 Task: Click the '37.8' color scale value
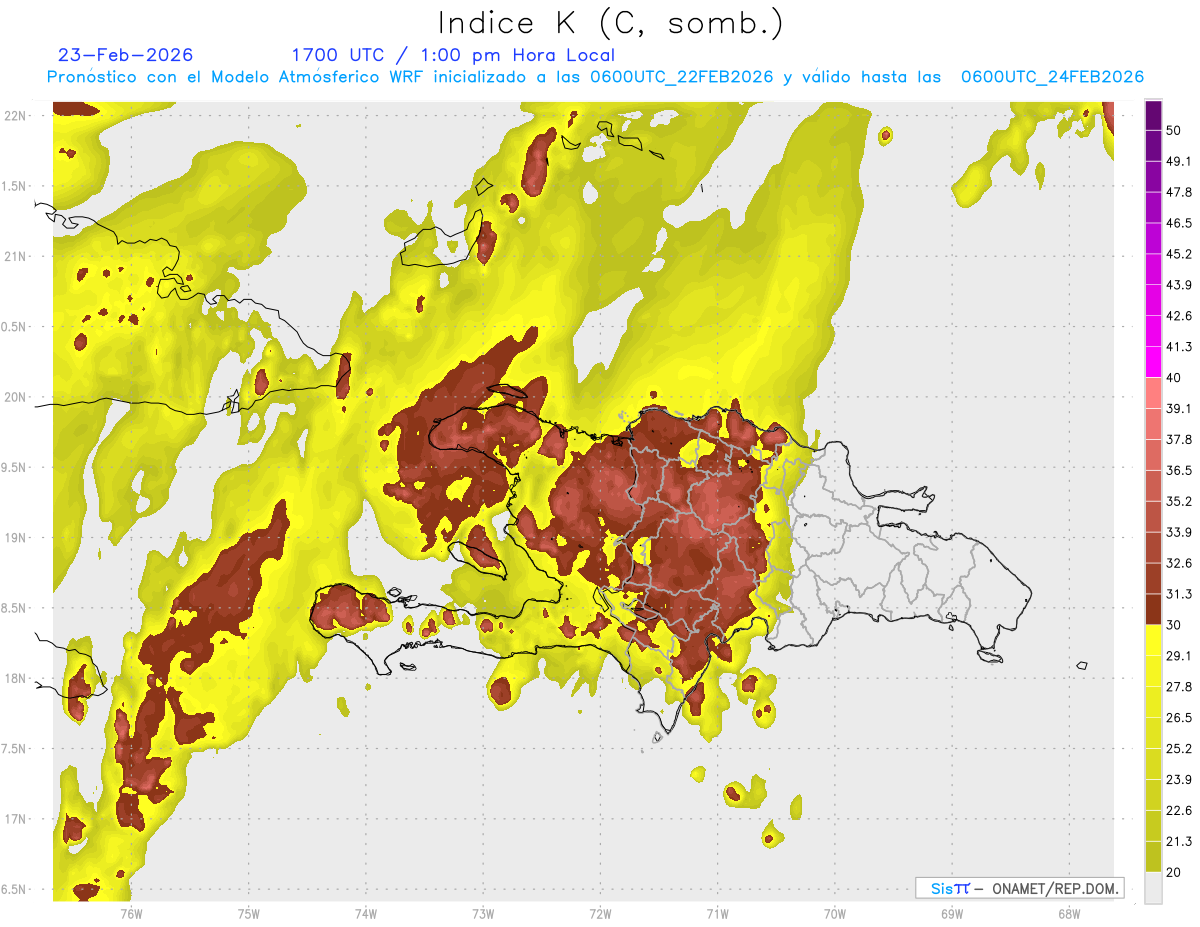pyautogui.click(x=1179, y=440)
